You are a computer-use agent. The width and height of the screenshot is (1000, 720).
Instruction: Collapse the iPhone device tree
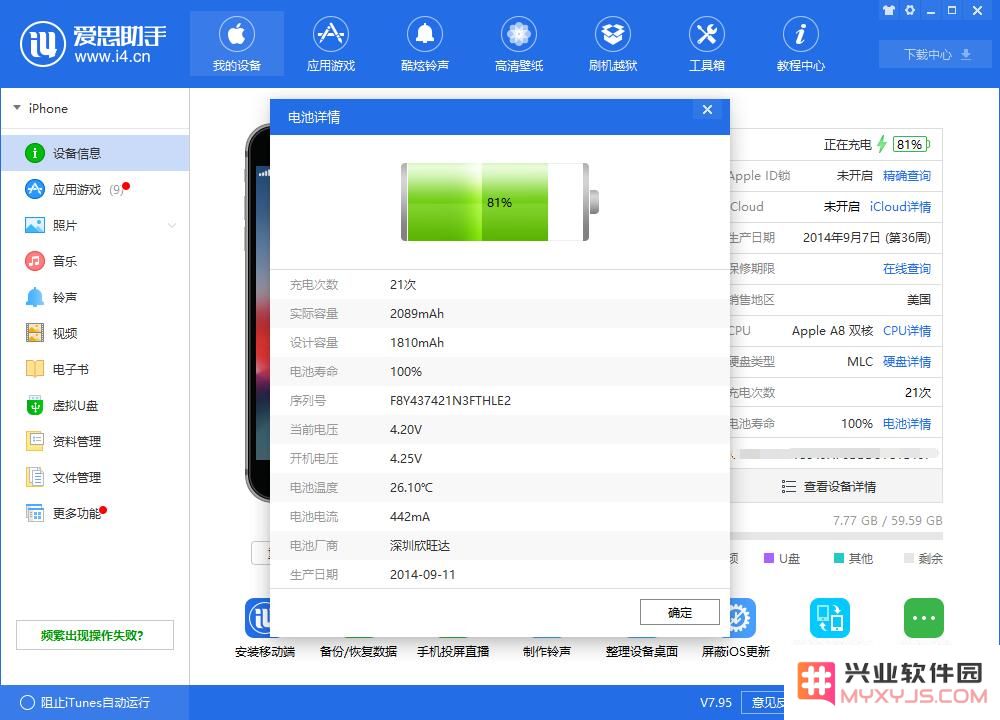tap(17, 108)
